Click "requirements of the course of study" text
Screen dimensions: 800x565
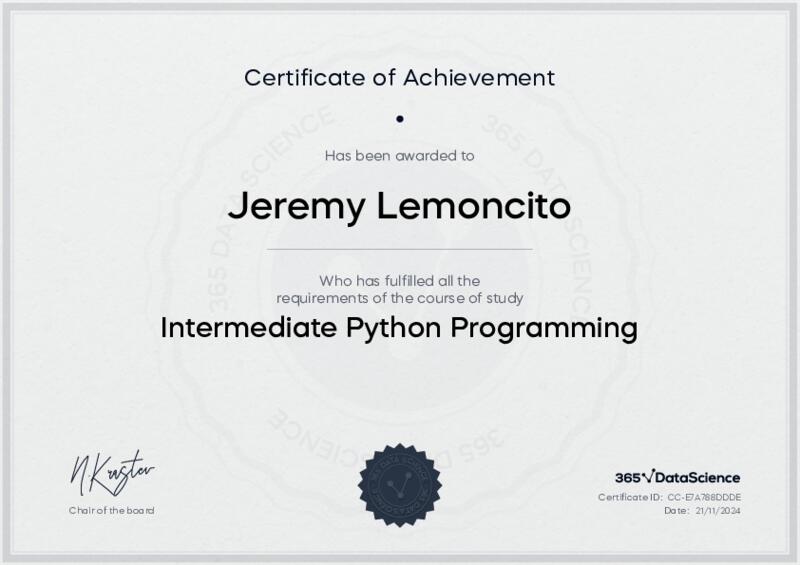tap(400, 298)
